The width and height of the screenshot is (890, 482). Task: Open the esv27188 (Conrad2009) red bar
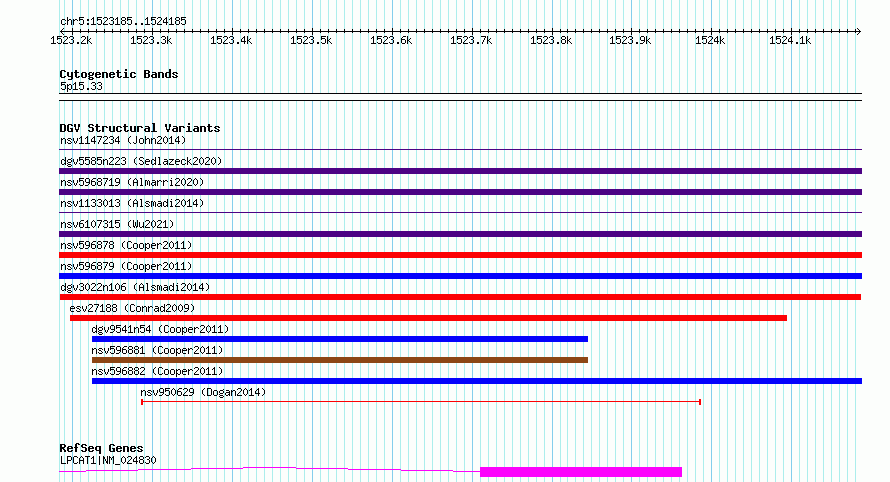click(428, 318)
